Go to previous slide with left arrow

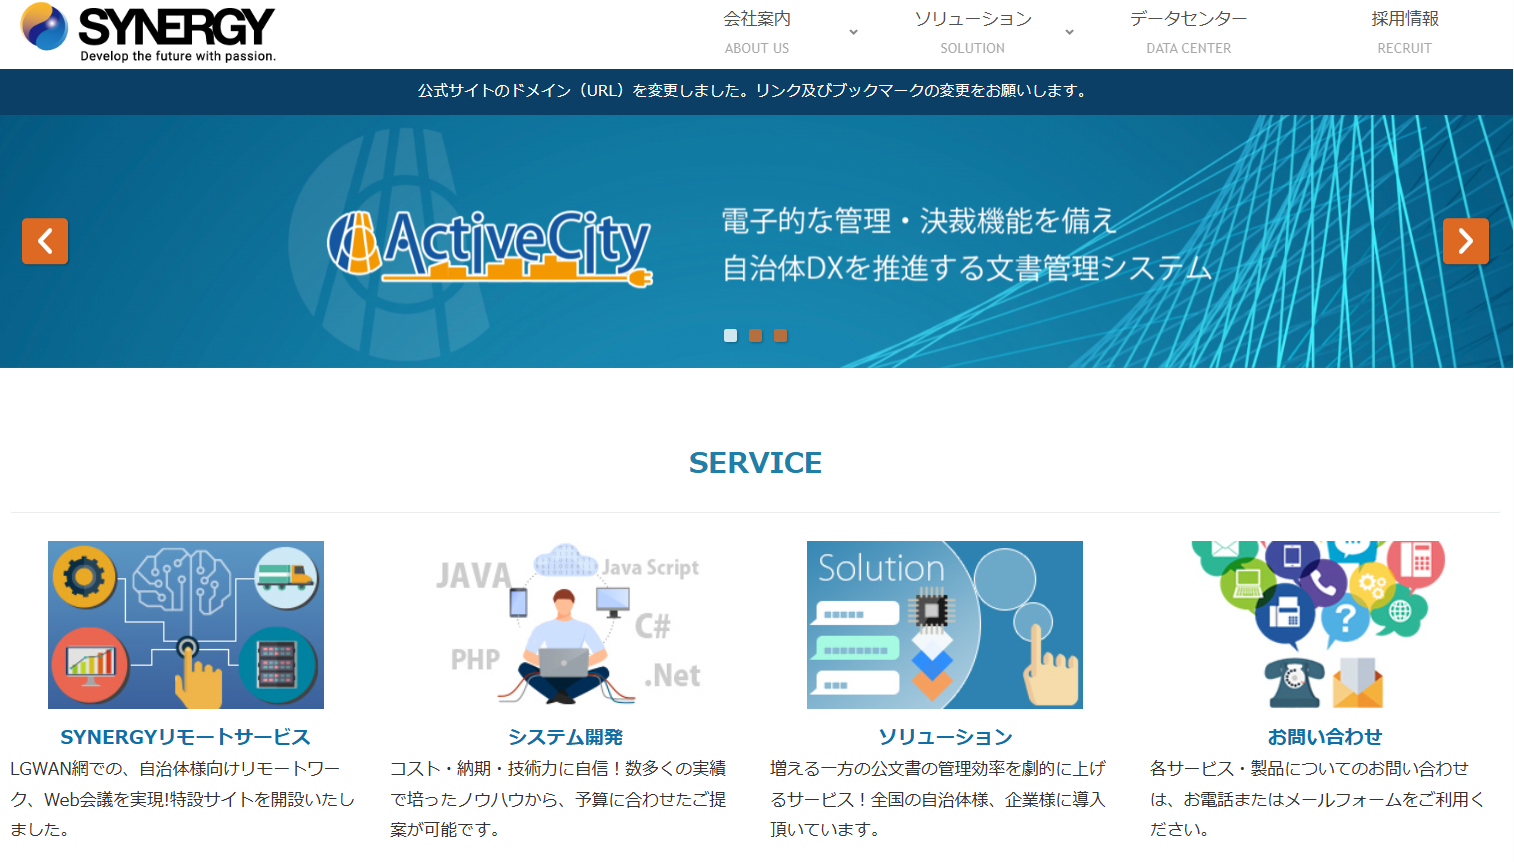click(45, 241)
